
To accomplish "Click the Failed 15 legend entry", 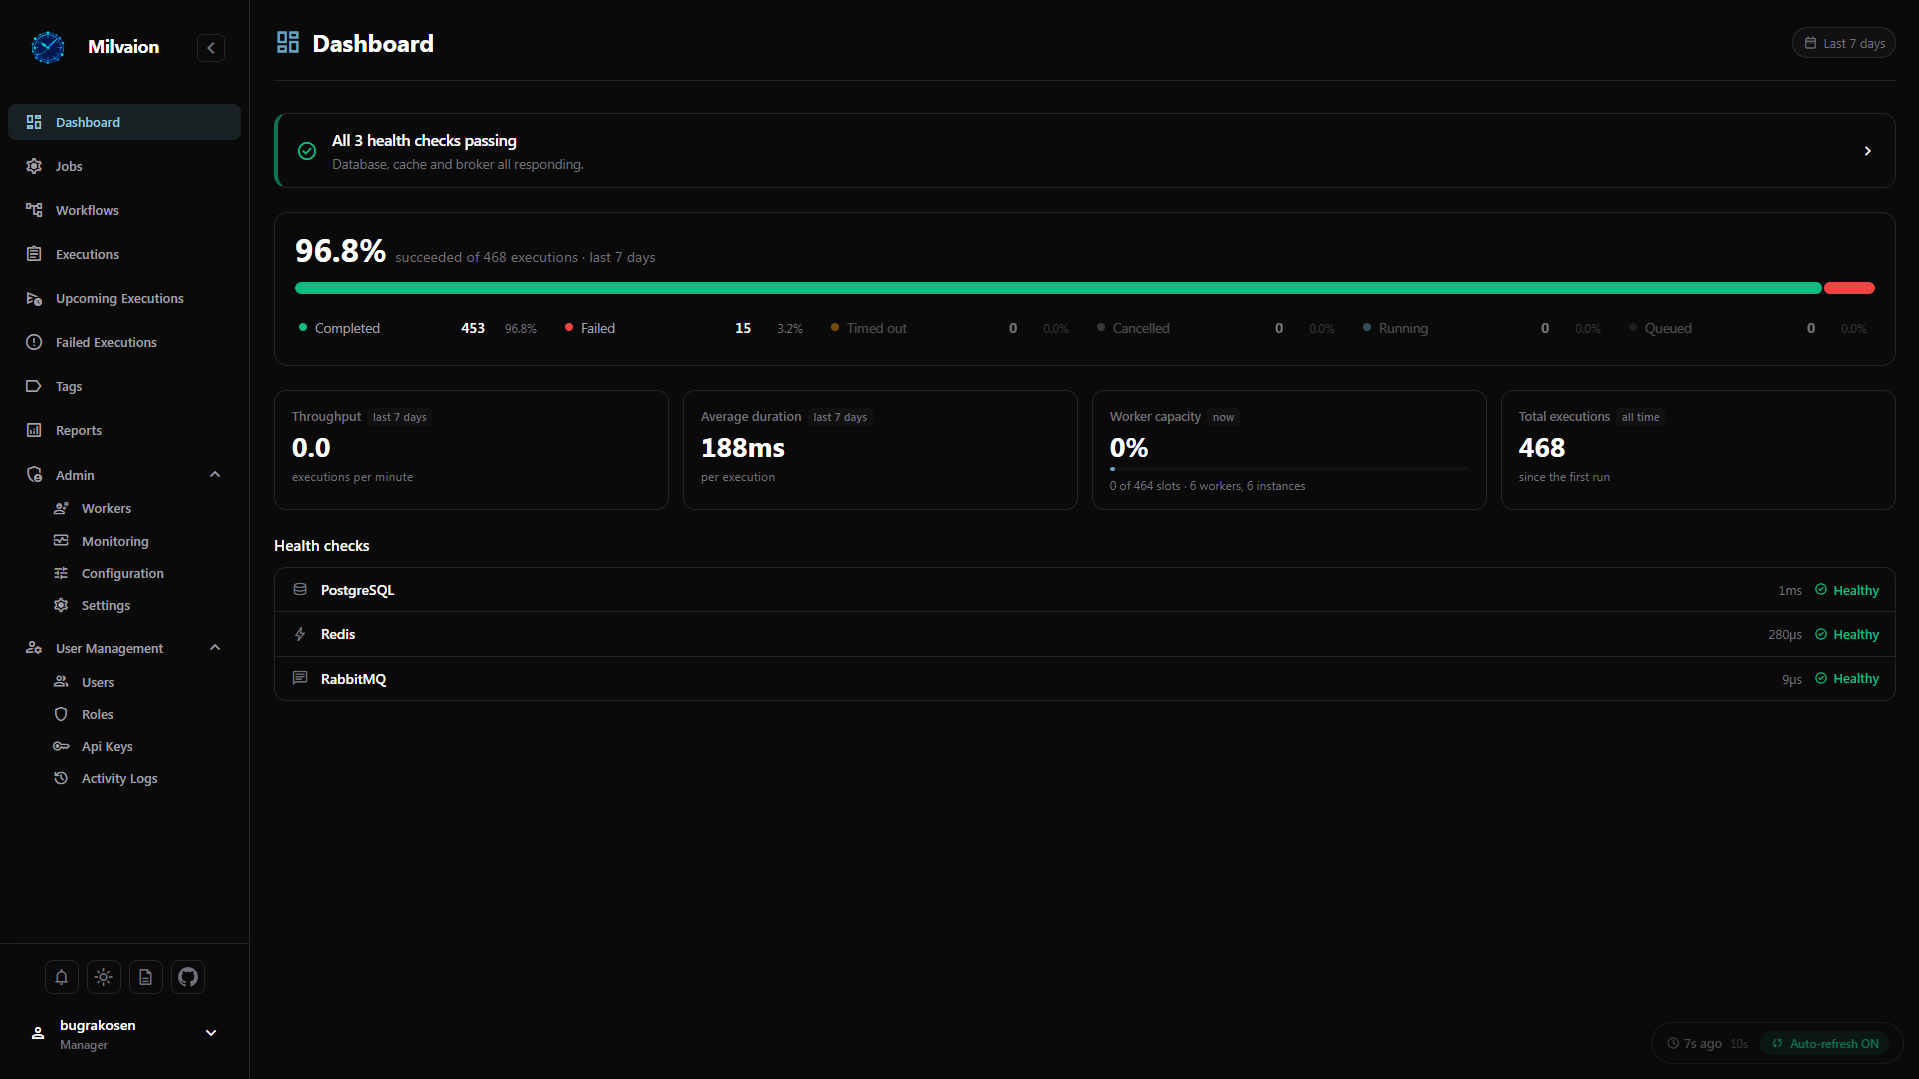I will (684, 328).
